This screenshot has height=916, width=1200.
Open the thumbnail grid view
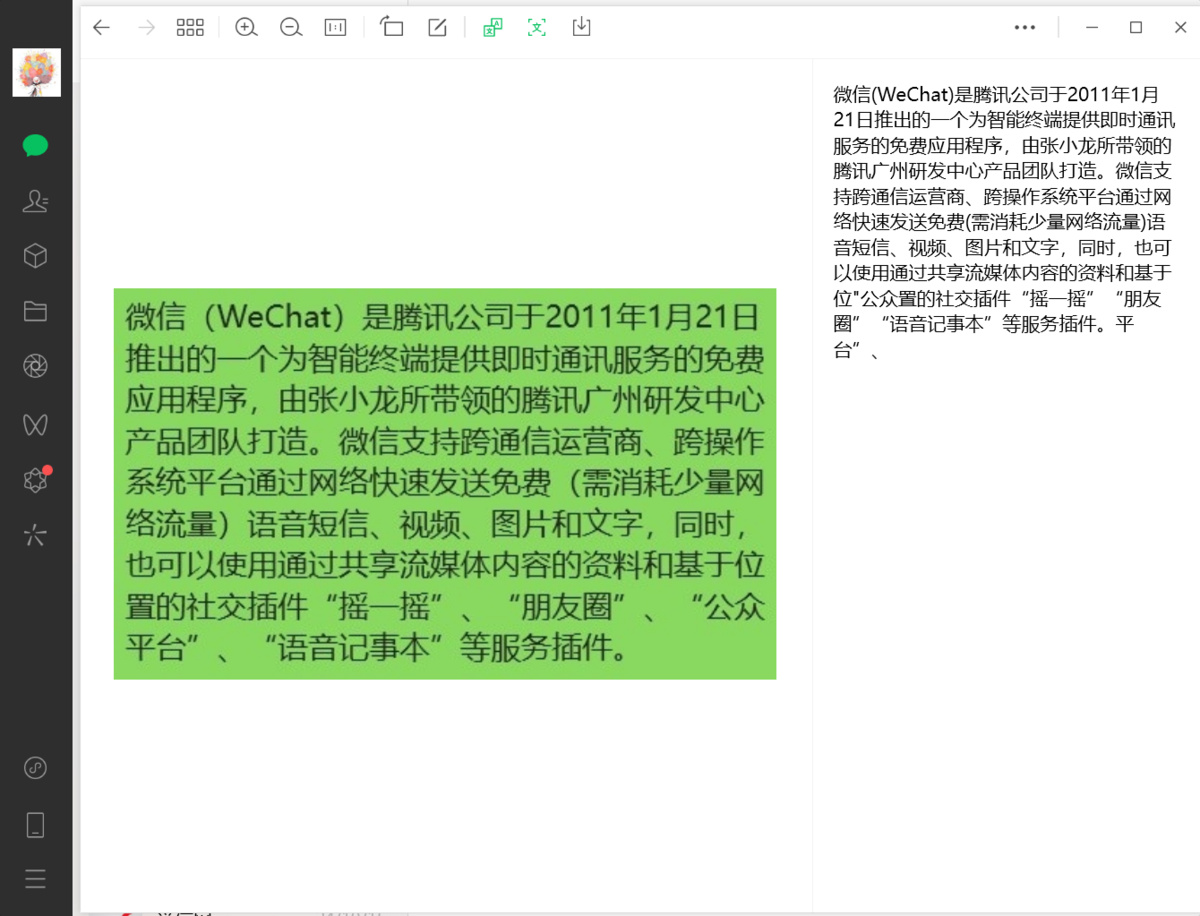pyautogui.click(x=189, y=27)
